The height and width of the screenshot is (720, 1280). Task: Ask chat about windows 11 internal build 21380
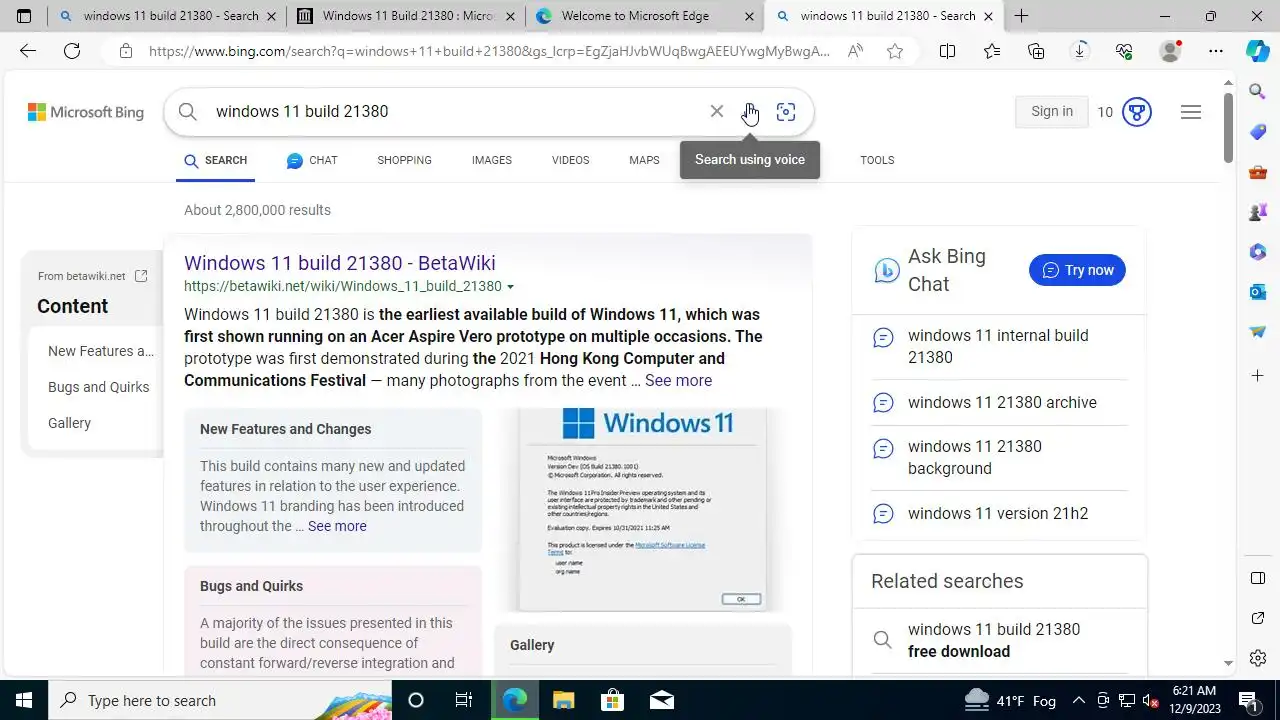(x=999, y=346)
